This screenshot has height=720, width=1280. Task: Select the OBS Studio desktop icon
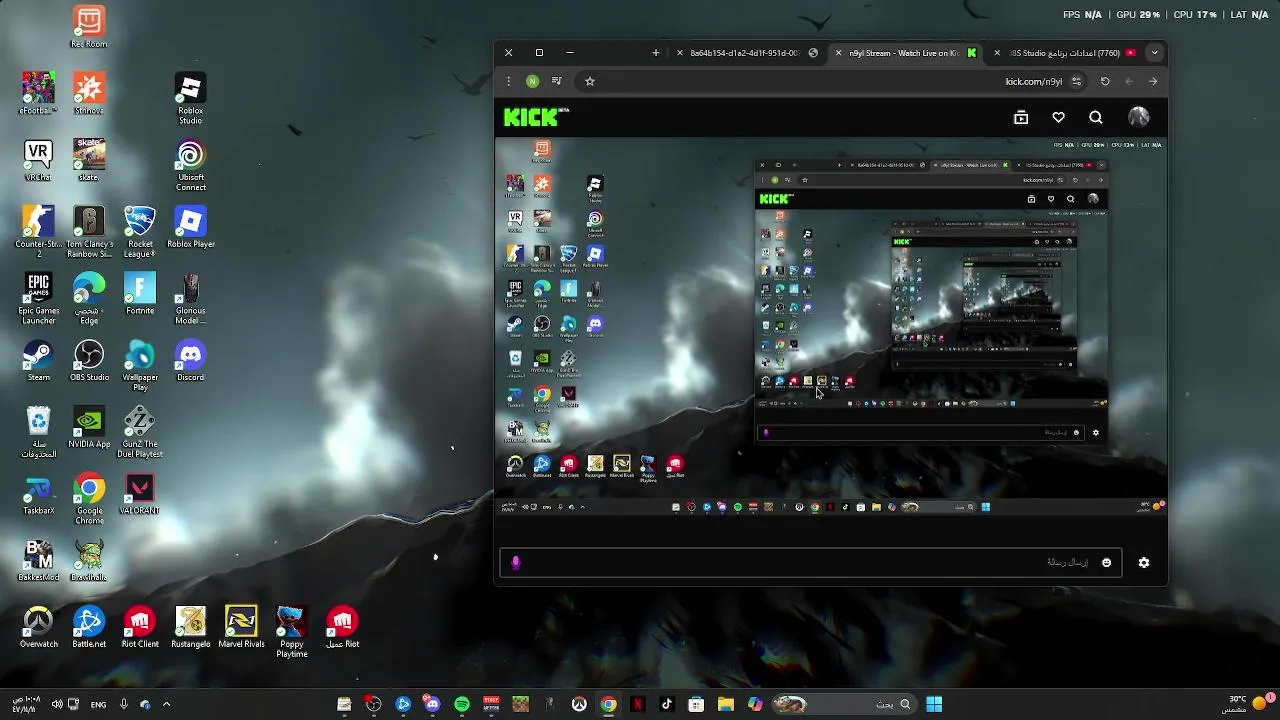point(89,361)
